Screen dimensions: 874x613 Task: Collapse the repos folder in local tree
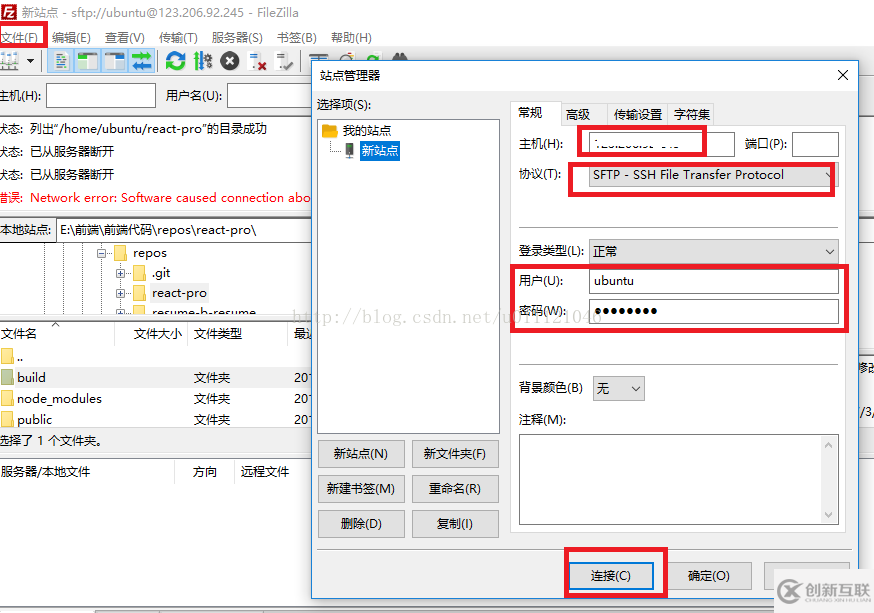pos(101,253)
